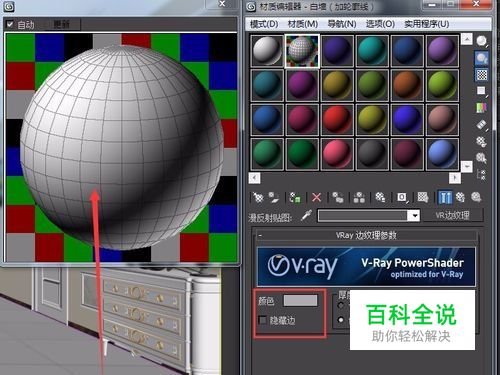Select the pink sphere sample slot
Screen dimensions: 500x375
[x=337, y=154]
